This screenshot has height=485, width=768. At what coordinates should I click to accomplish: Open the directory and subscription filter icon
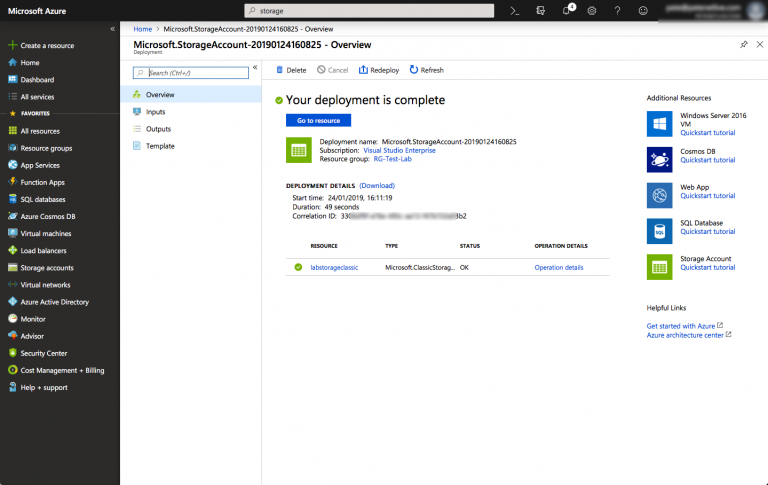pyautogui.click(x=540, y=11)
